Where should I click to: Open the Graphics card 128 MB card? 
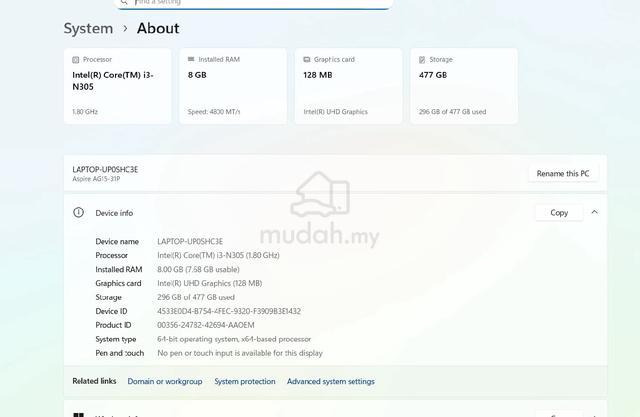(x=349, y=86)
